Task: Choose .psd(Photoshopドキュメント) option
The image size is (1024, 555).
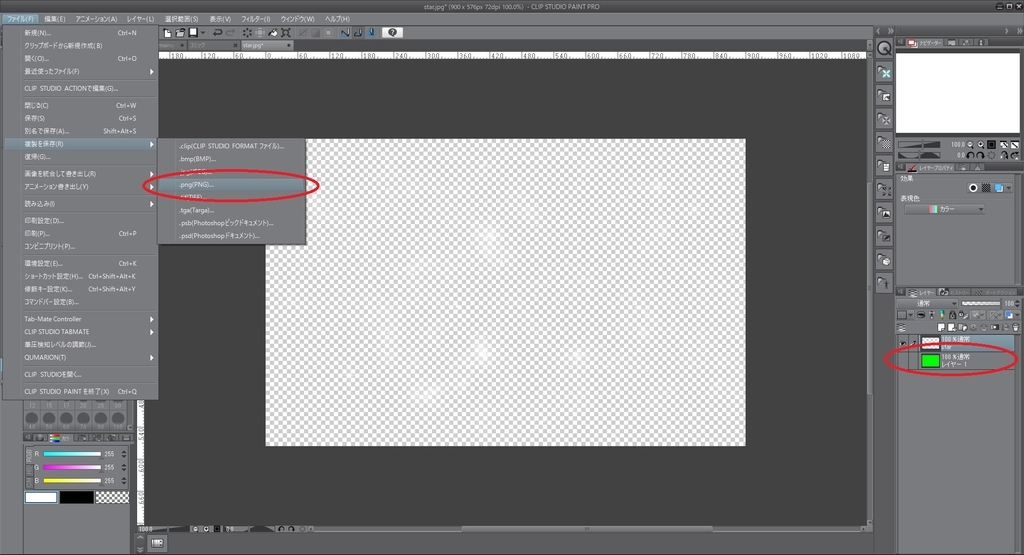Action: click(232, 236)
